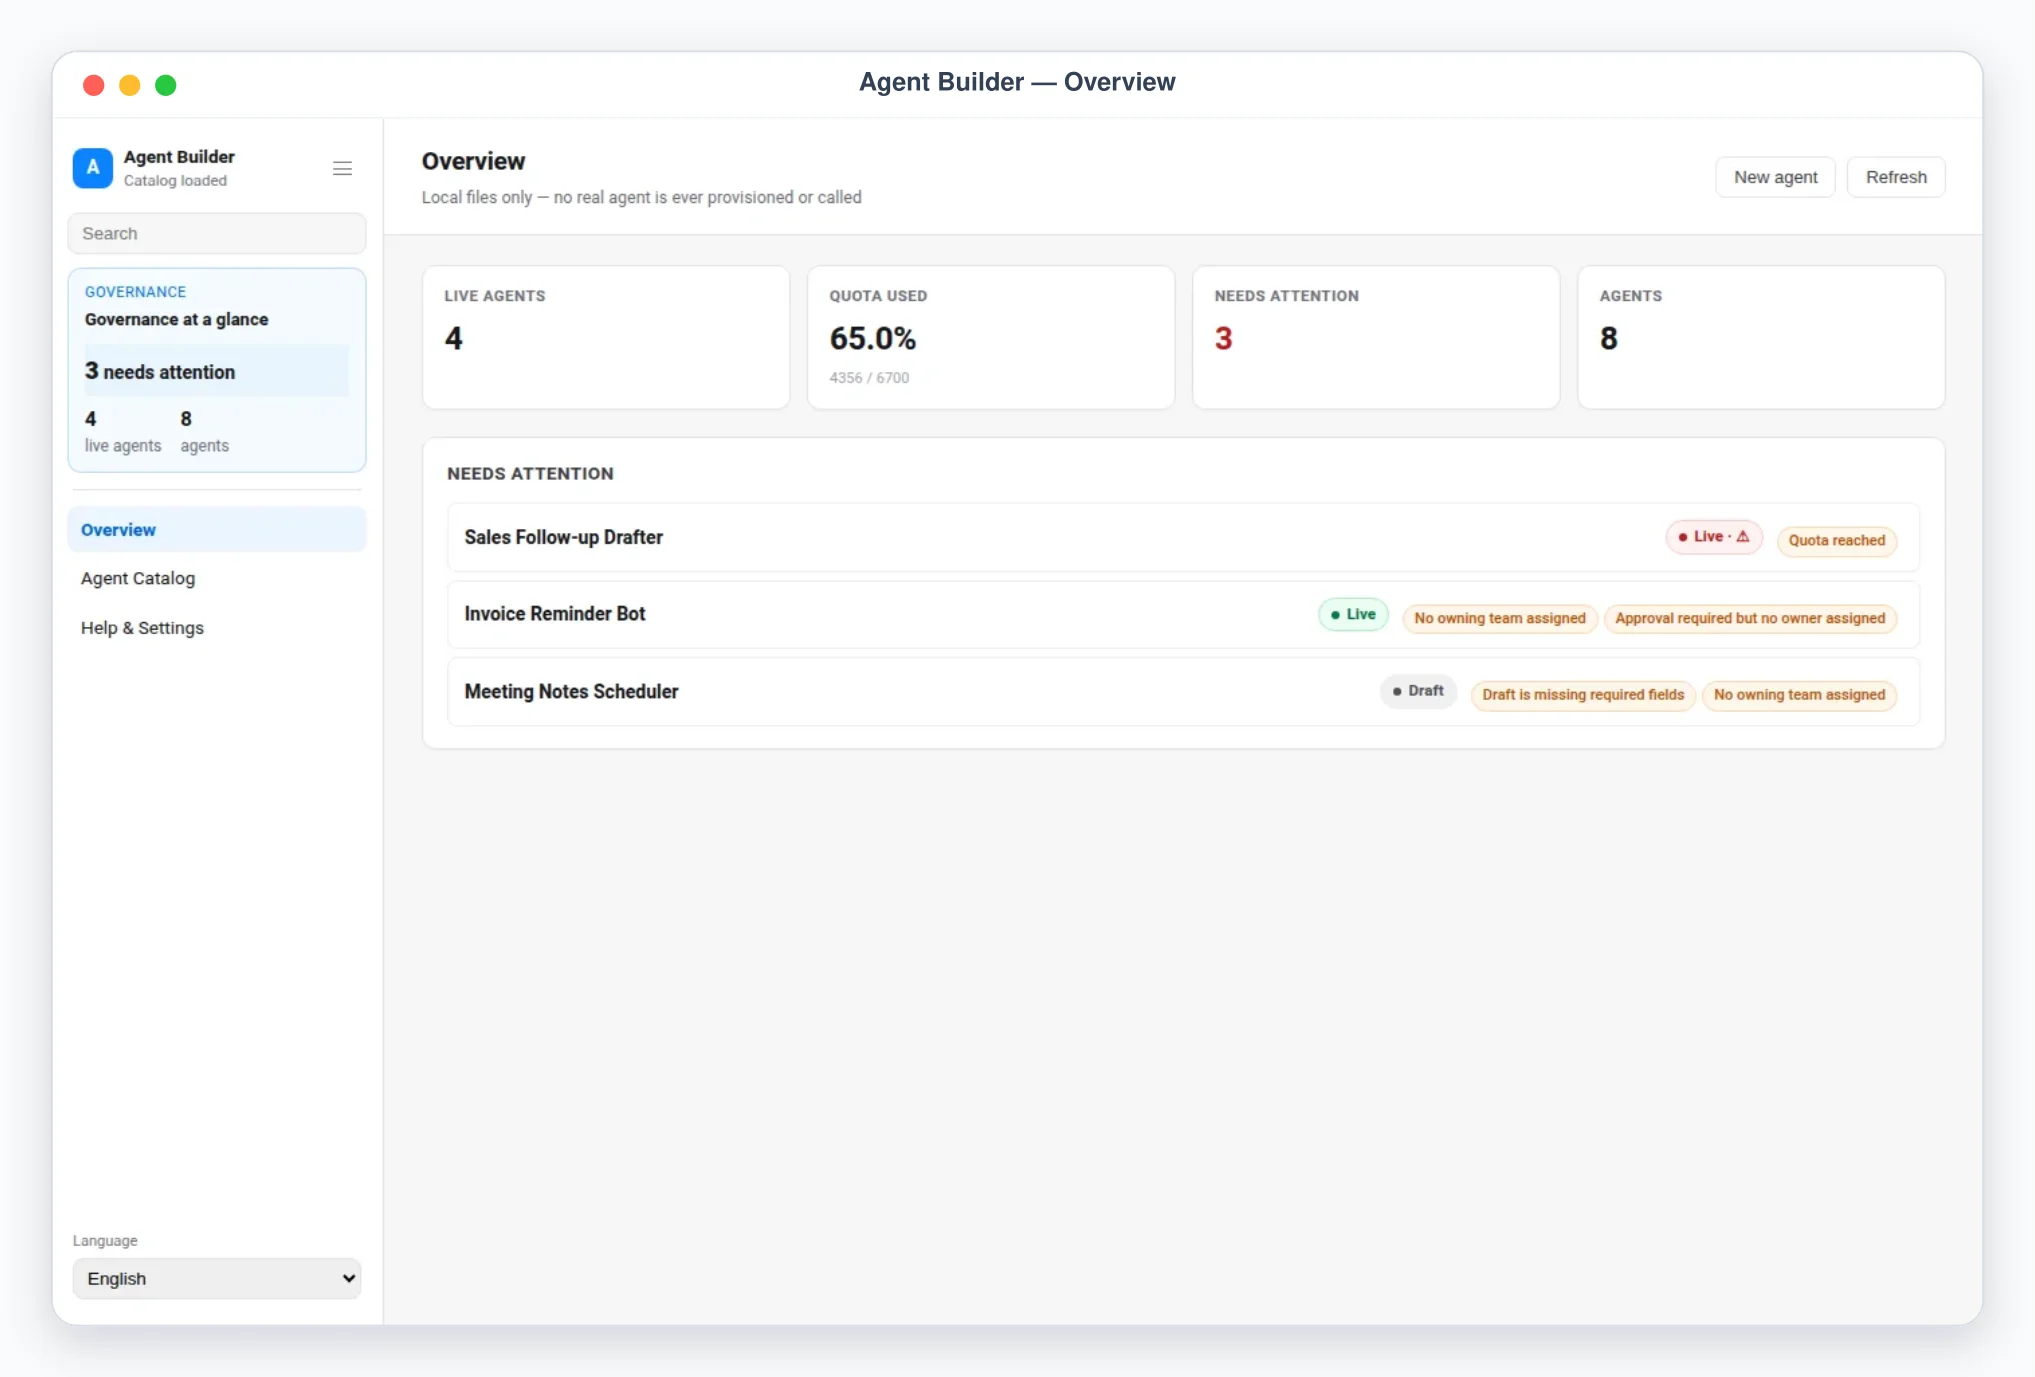
Task: Open the Invoice Reminder Bot row
Action: pyautogui.click(x=1184, y=614)
